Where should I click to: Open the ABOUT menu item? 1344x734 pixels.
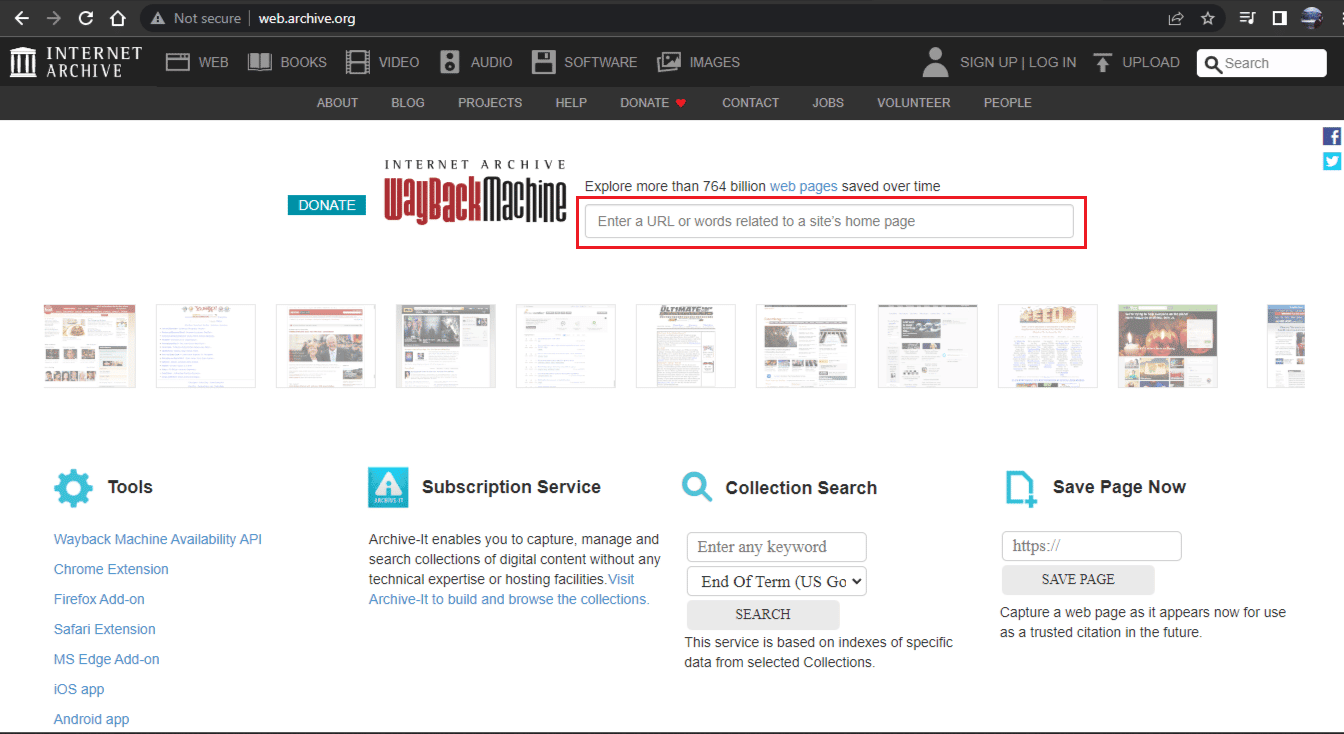(x=337, y=103)
